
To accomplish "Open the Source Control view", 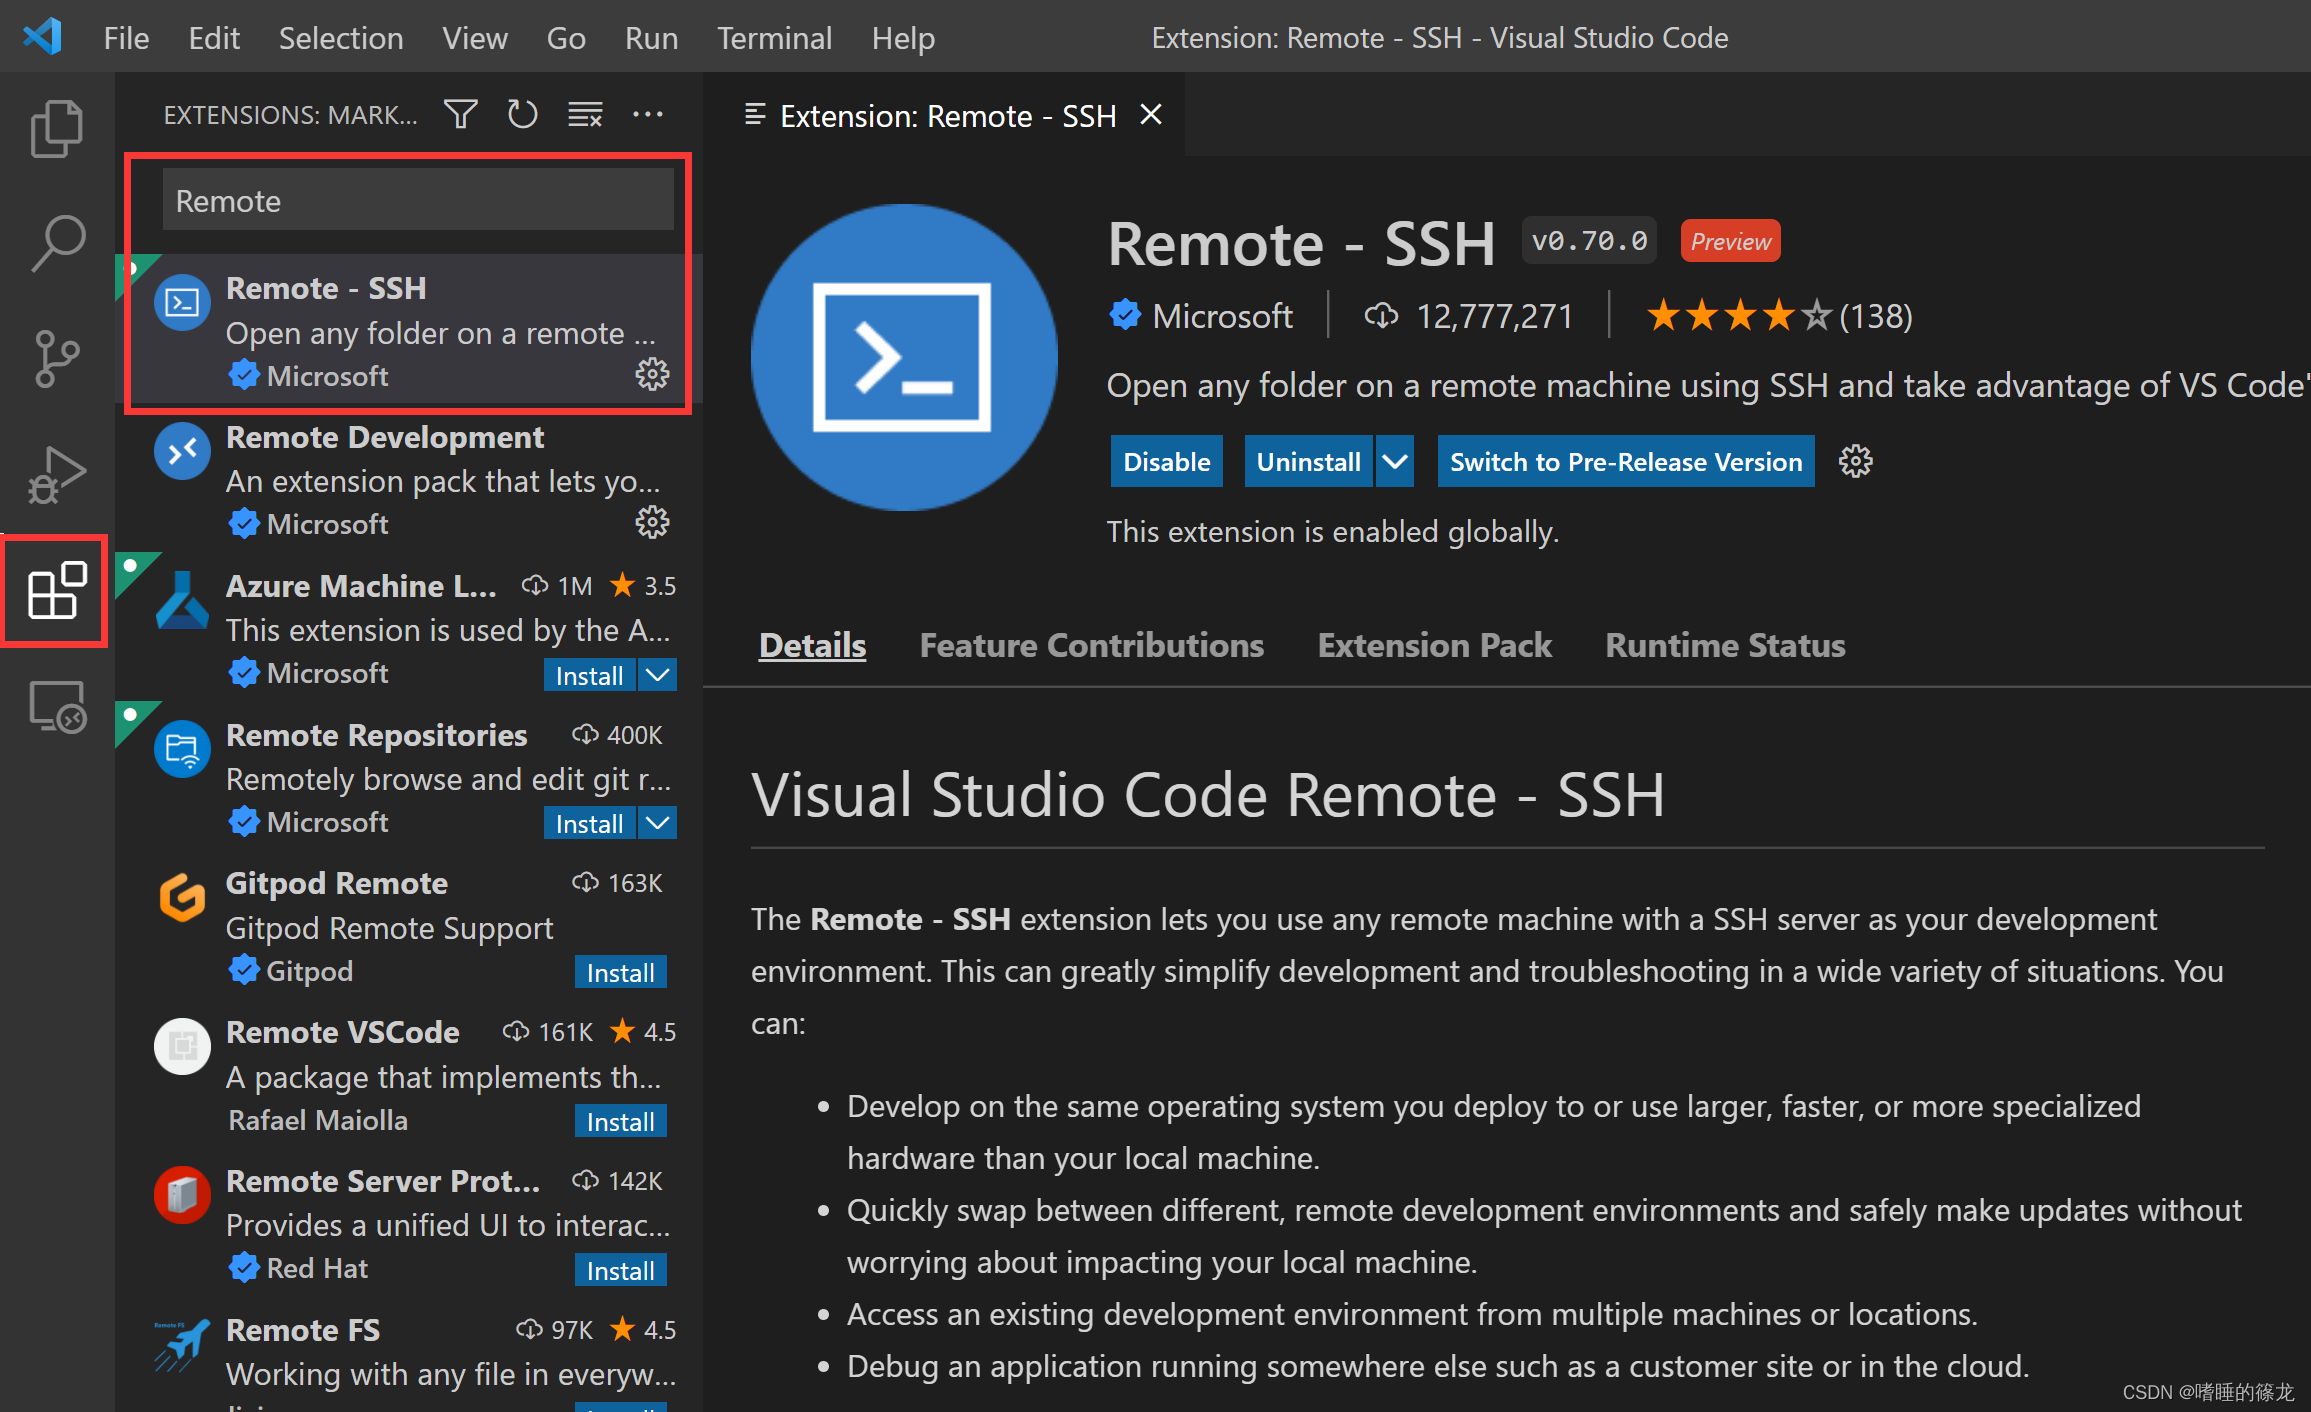I will (56, 359).
